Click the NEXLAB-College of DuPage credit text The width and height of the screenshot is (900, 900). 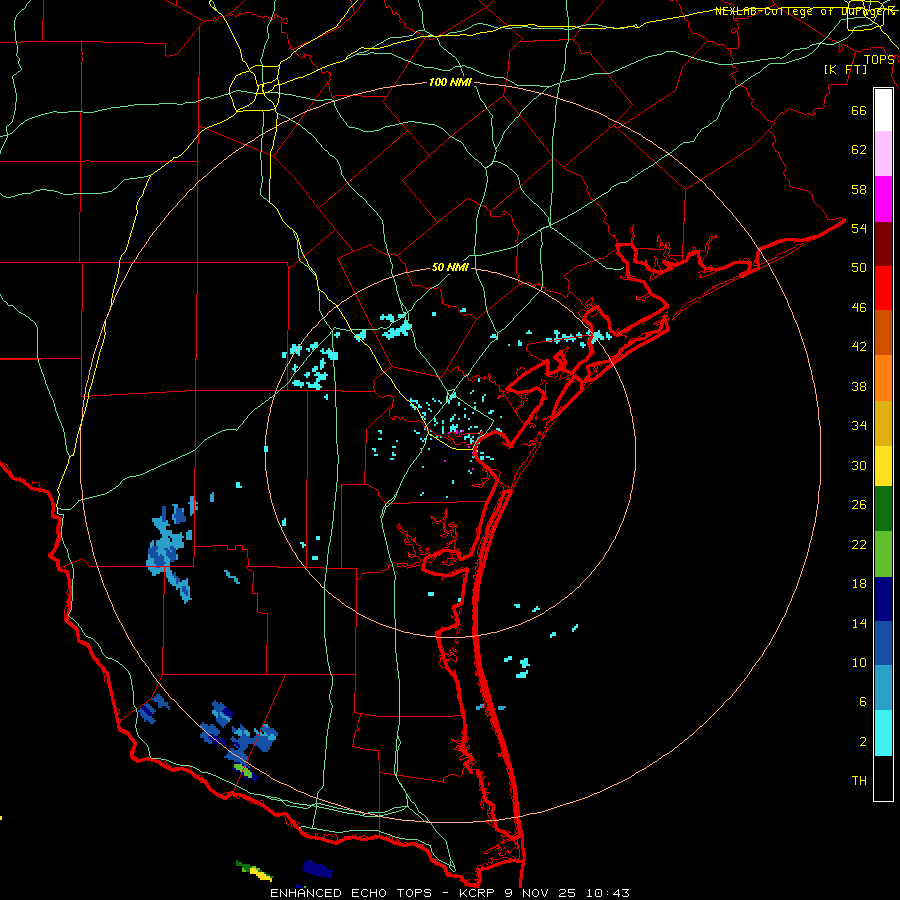tap(805, 11)
